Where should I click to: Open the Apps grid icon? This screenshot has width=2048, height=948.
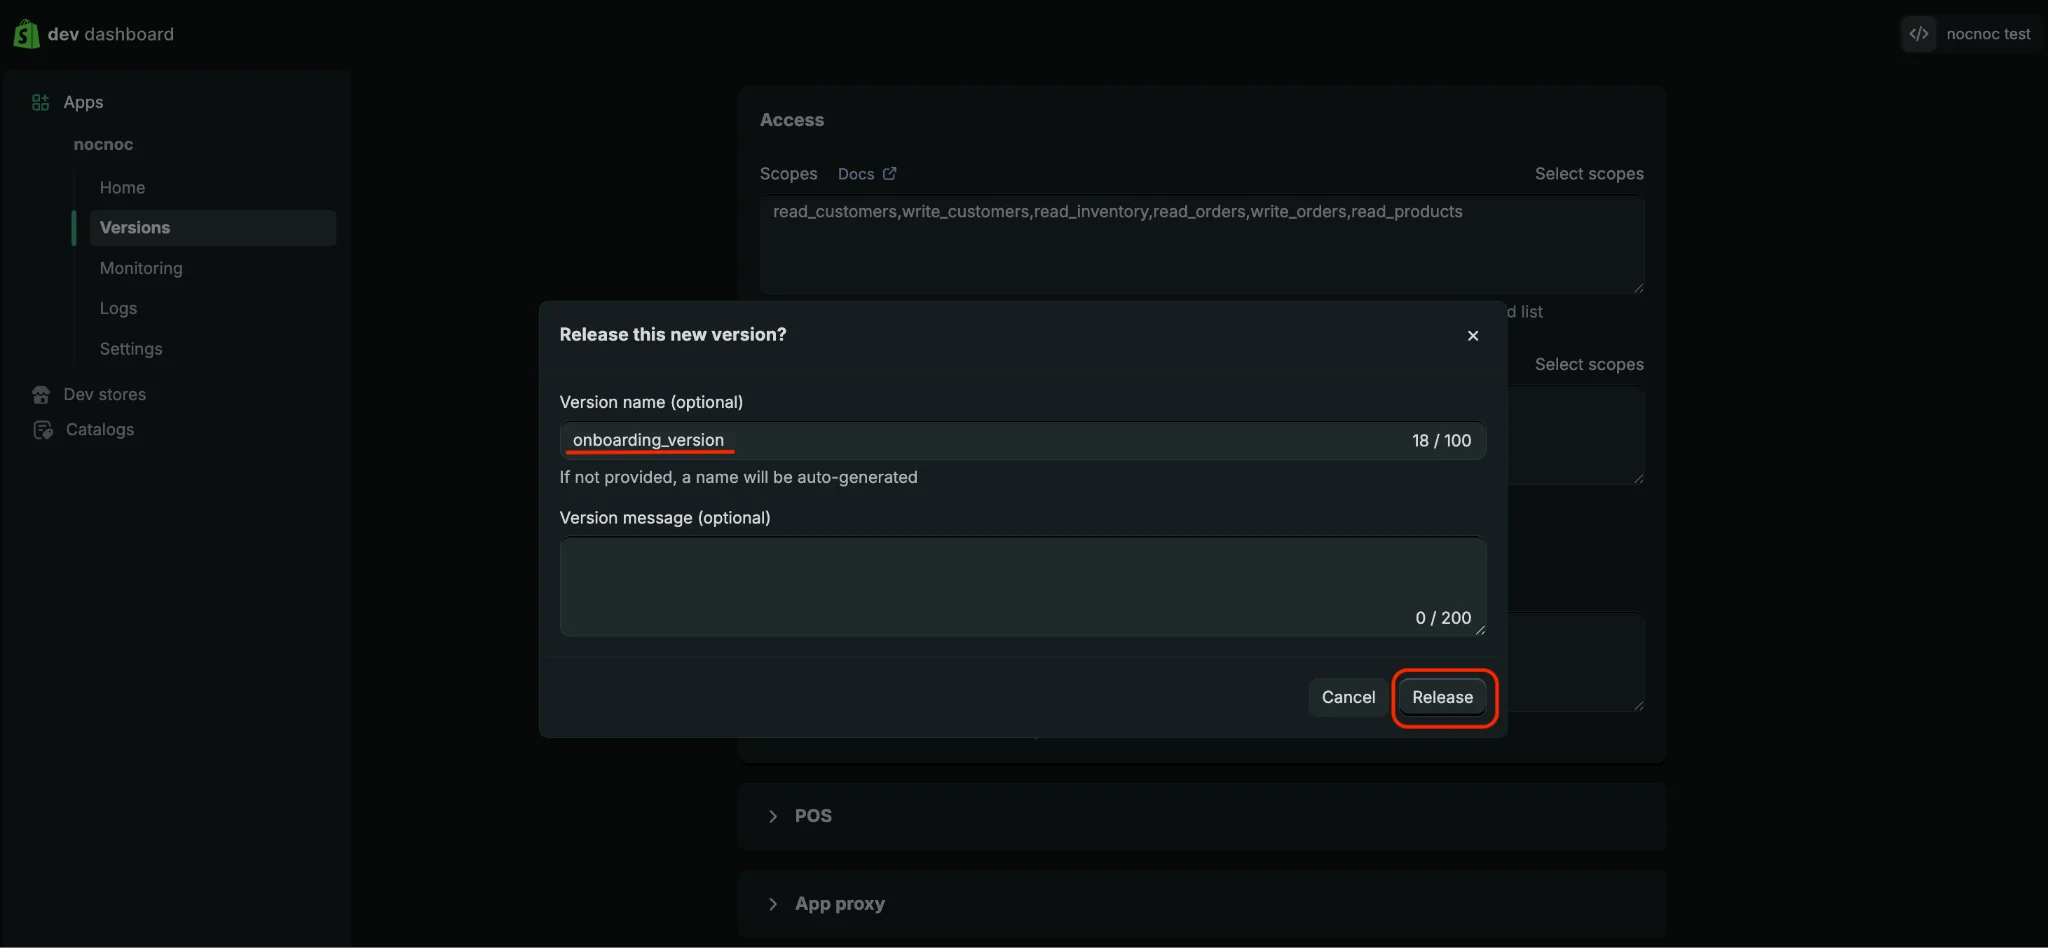[x=40, y=102]
